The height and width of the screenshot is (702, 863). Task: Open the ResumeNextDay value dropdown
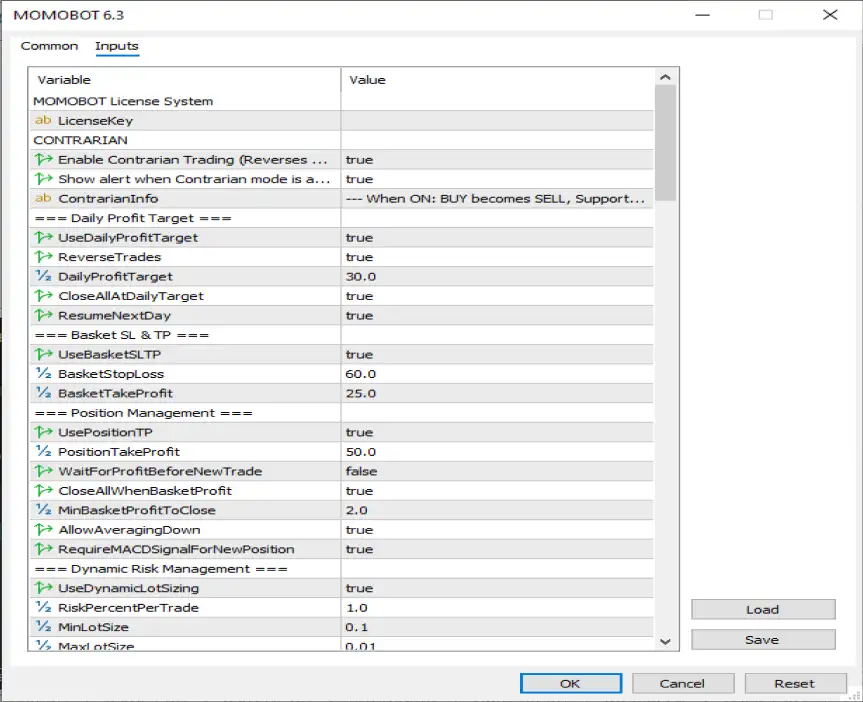click(x=496, y=316)
